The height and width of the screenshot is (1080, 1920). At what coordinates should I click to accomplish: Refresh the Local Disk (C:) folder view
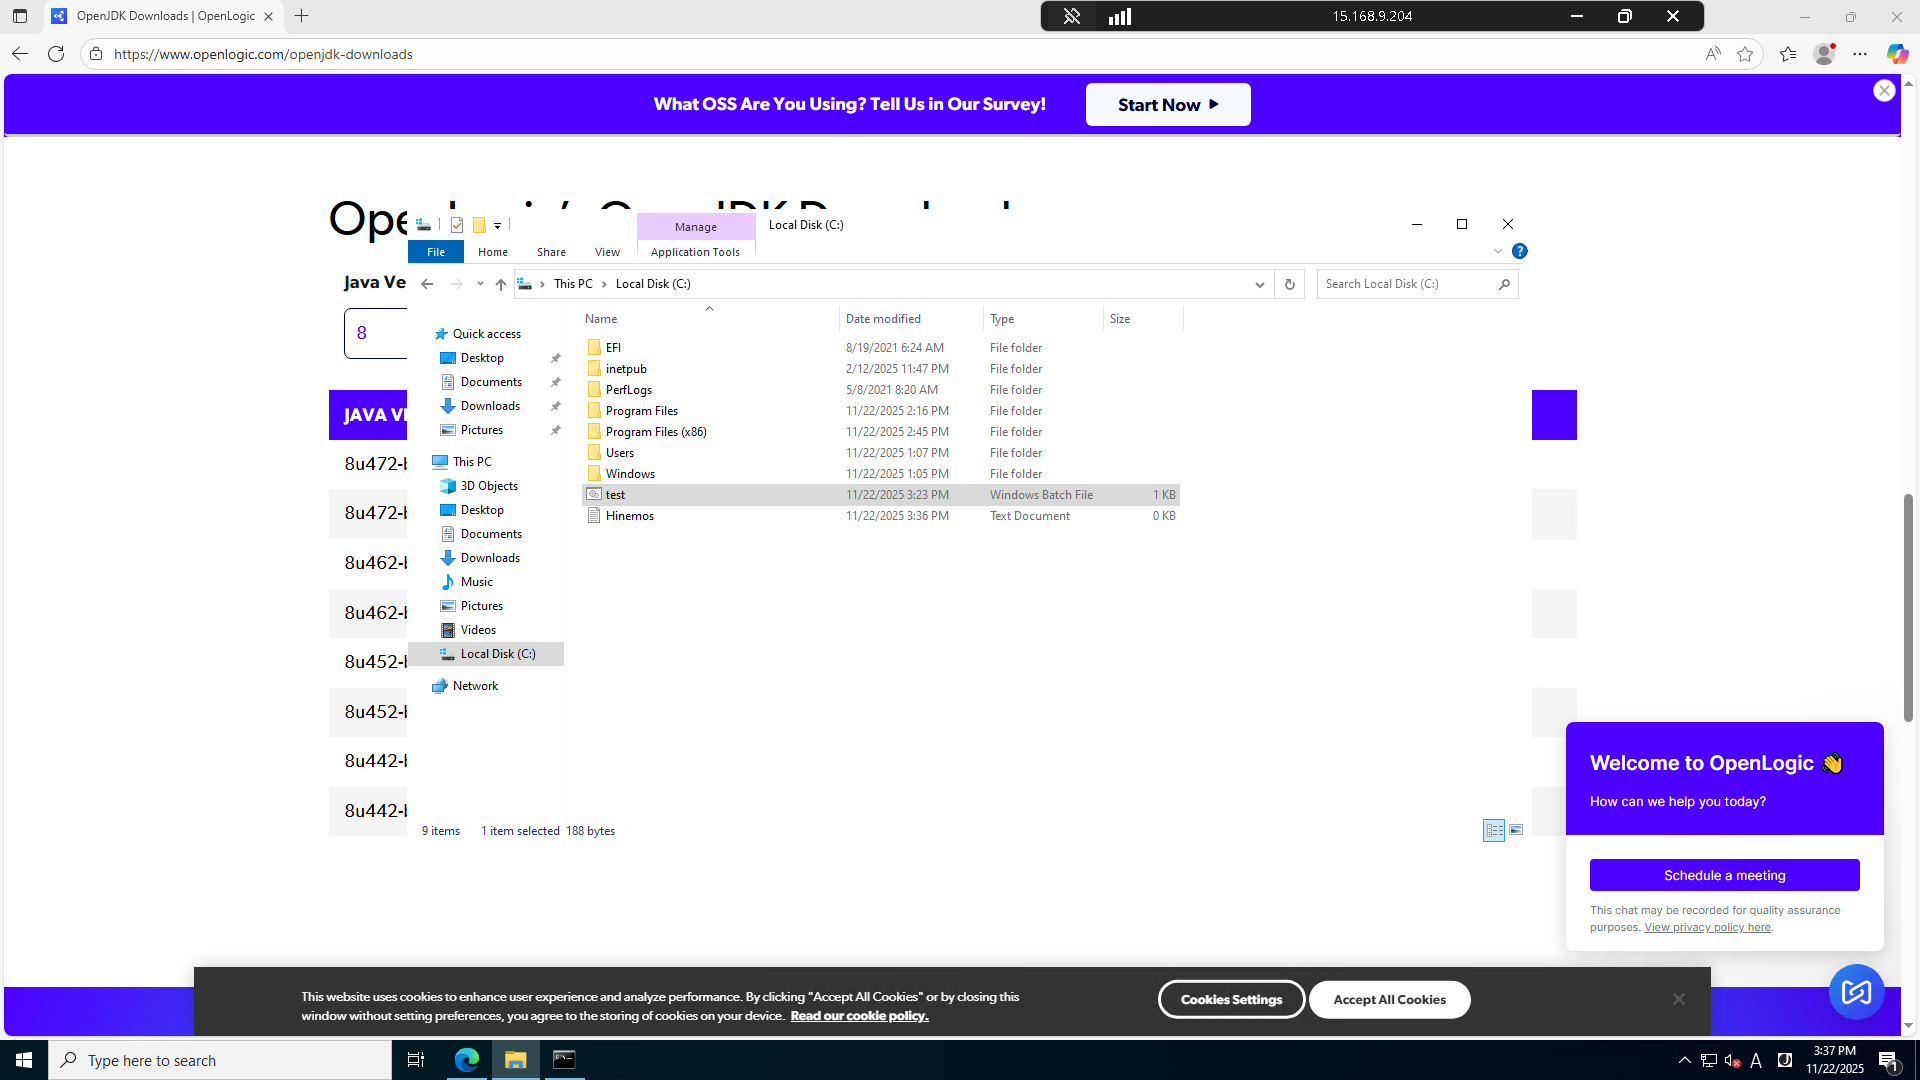1290,284
